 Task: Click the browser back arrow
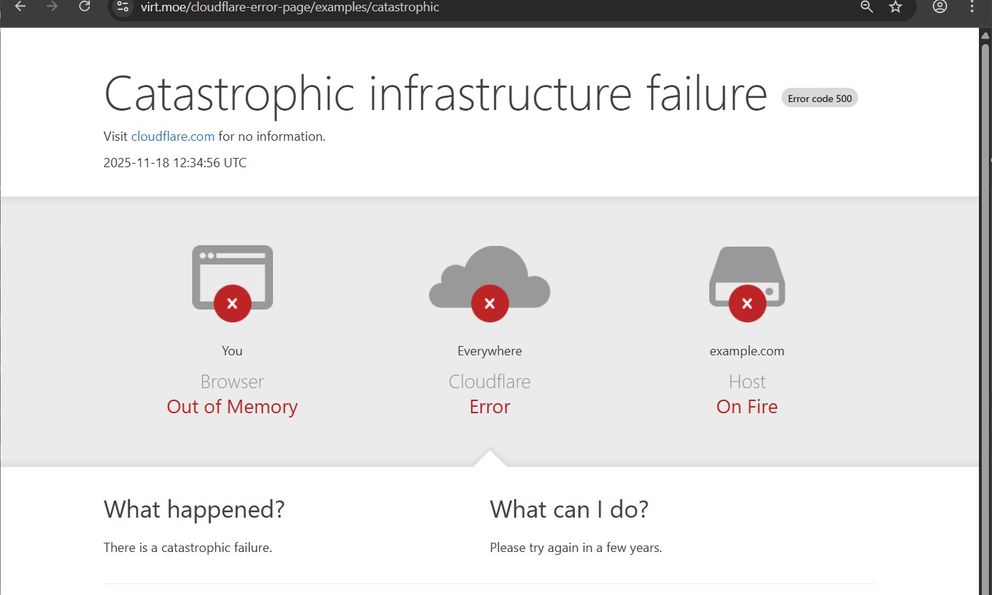pos(20,7)
